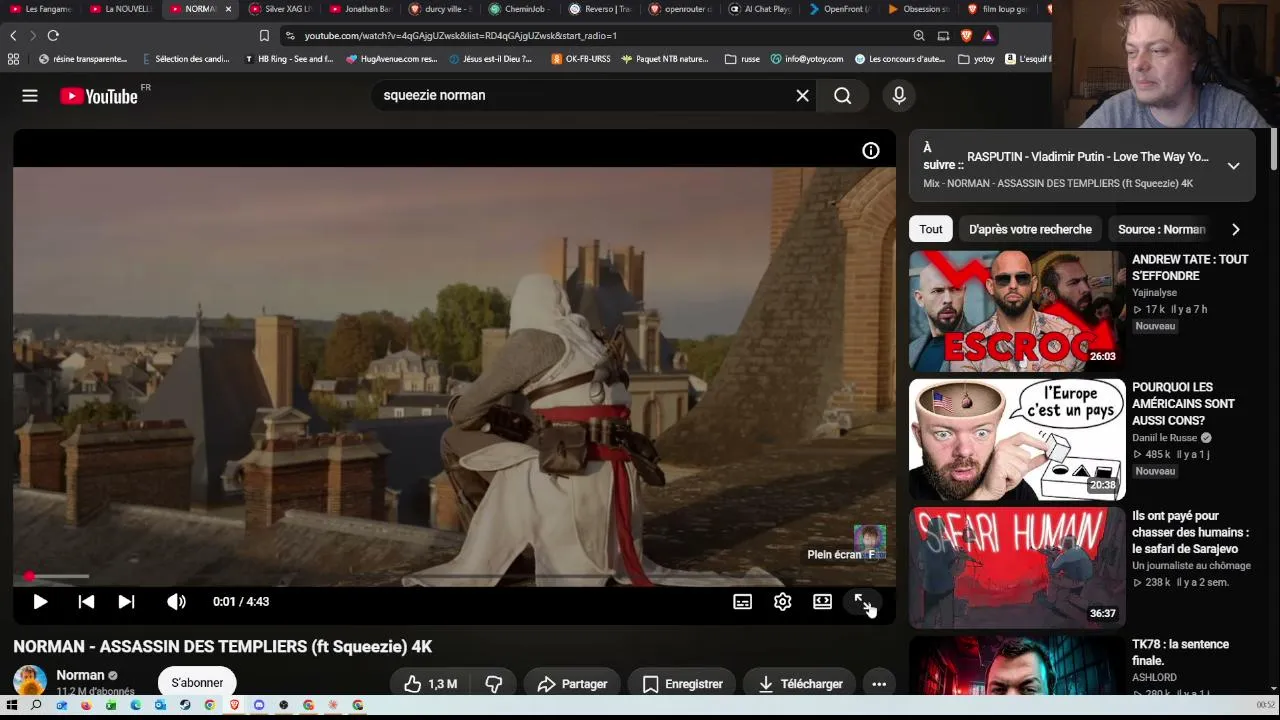The image size is (1280, 720).
Task: Open Firefox from the taskbar
Action: [x=86, y=705]
